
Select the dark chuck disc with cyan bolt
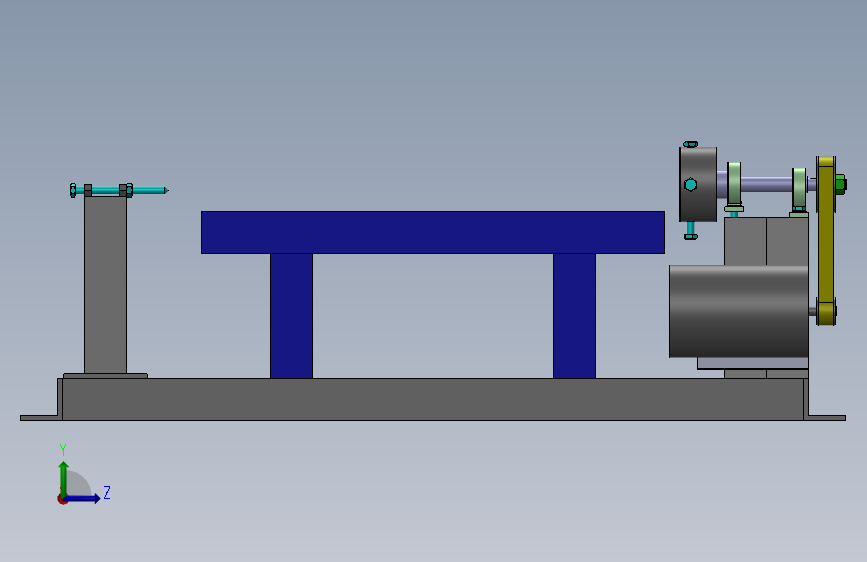[x=698, y=185]
